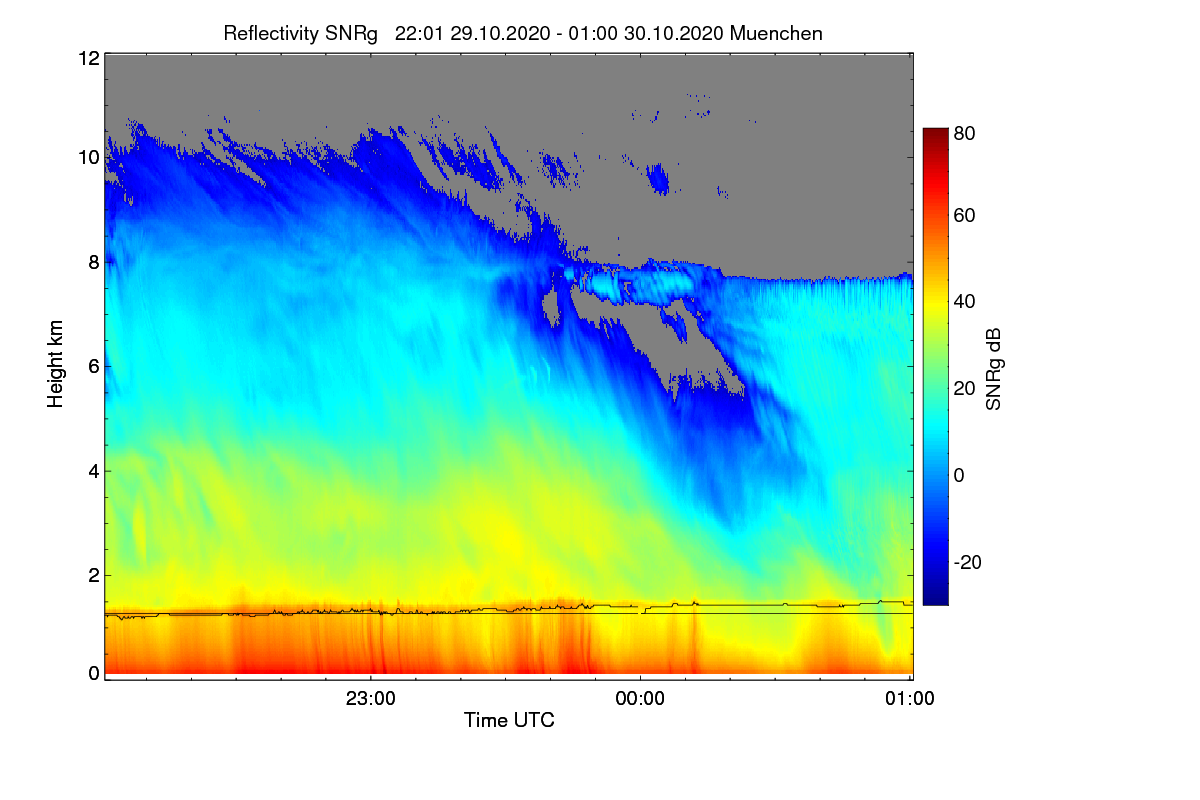
Task: Click the colorbar value 60
Action: pyautogui.click(x=965, y=215)
